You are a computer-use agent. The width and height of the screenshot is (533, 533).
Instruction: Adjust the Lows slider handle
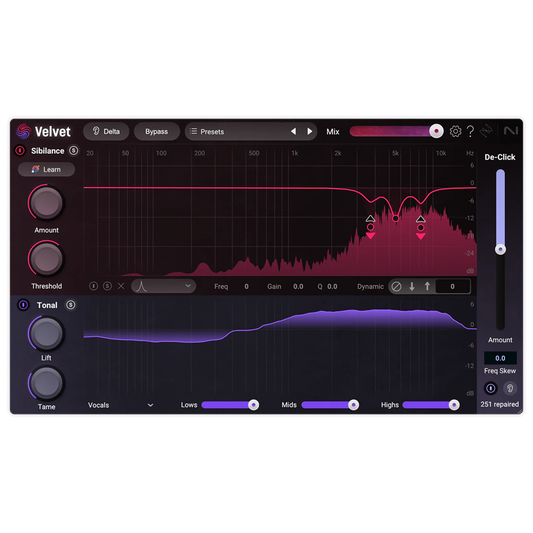pyautogui.click(x=253, y=405)
